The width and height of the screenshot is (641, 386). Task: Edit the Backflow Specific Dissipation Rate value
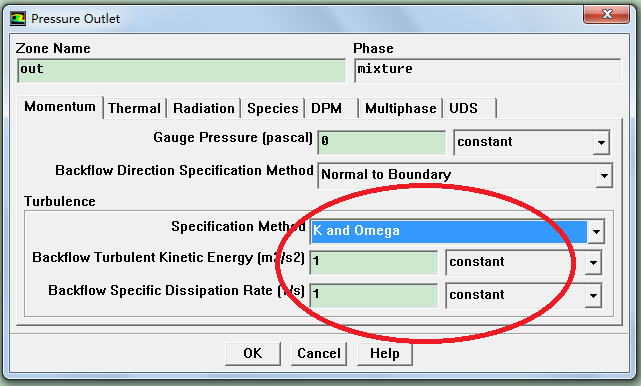pos(374,296)
